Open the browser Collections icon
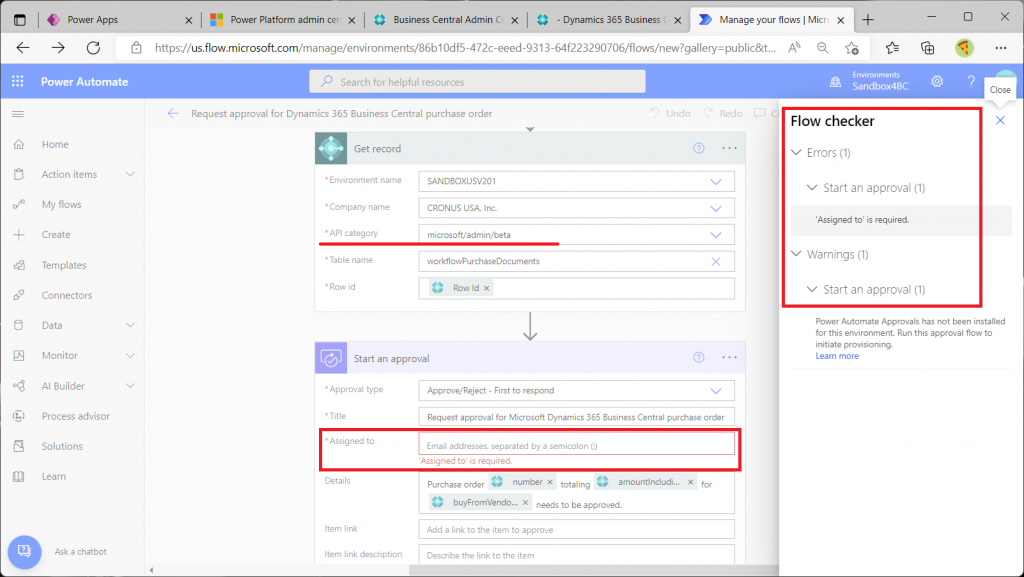 click(927, 48)
